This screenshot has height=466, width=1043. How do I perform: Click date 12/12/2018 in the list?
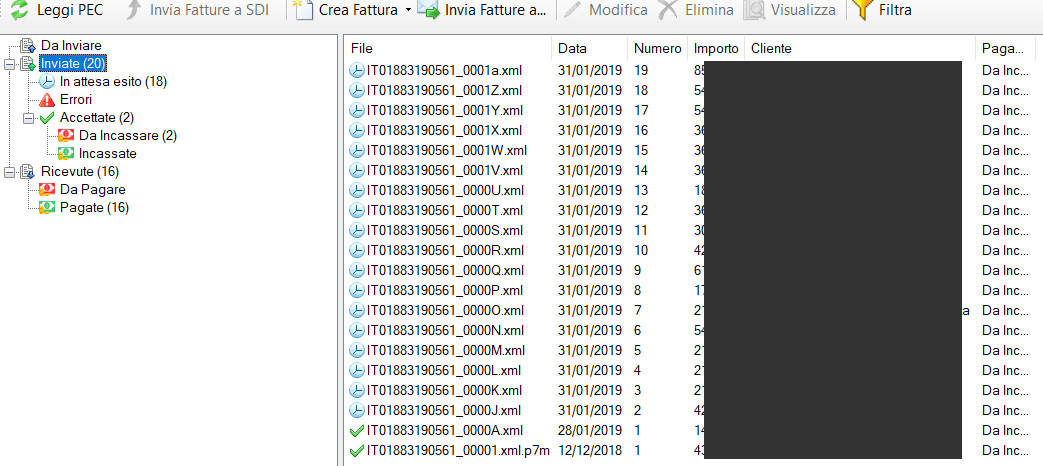(590, 450)
